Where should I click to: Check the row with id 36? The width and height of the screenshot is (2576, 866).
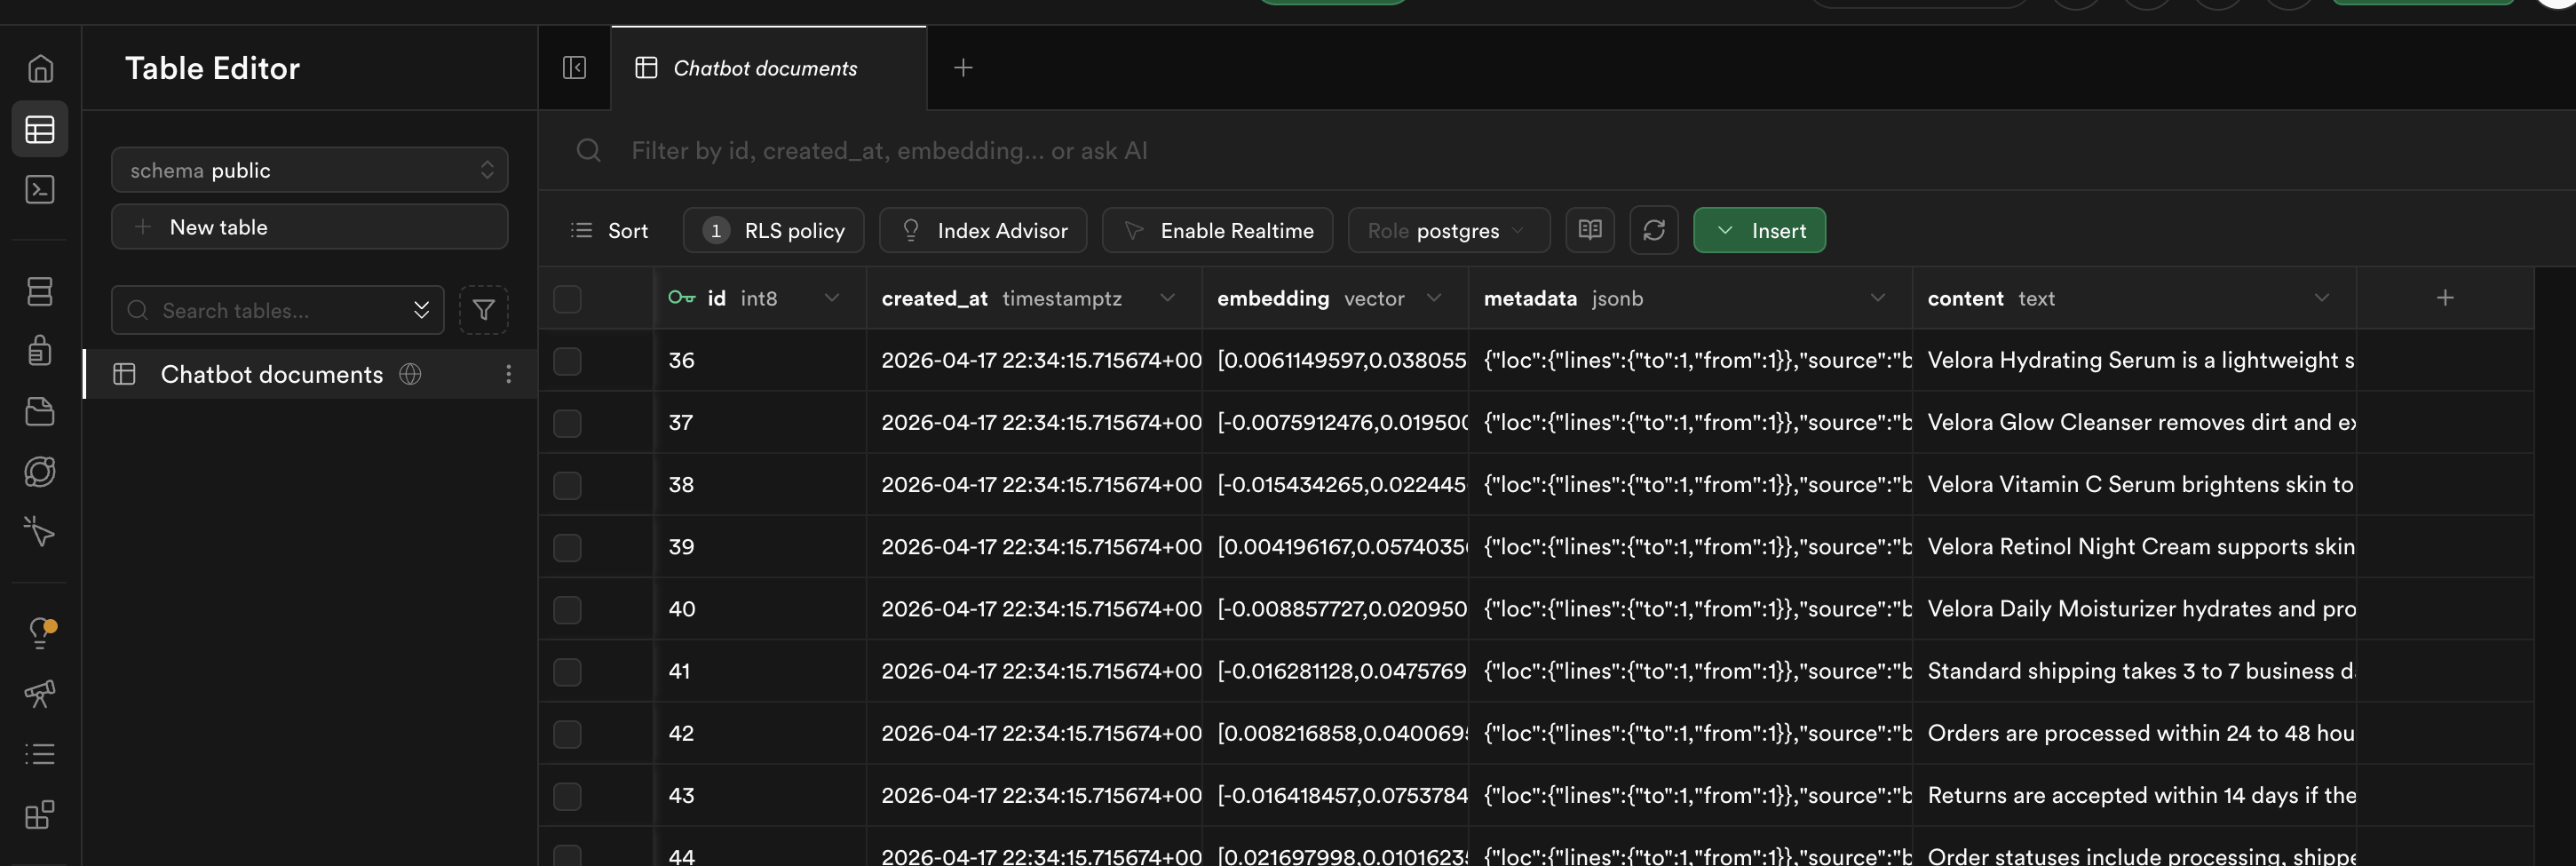click(x=567, y=361)
